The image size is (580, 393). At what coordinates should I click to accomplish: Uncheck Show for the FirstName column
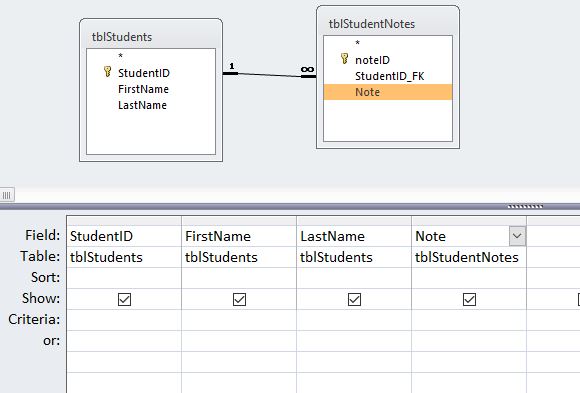click(x=239, y=299)
